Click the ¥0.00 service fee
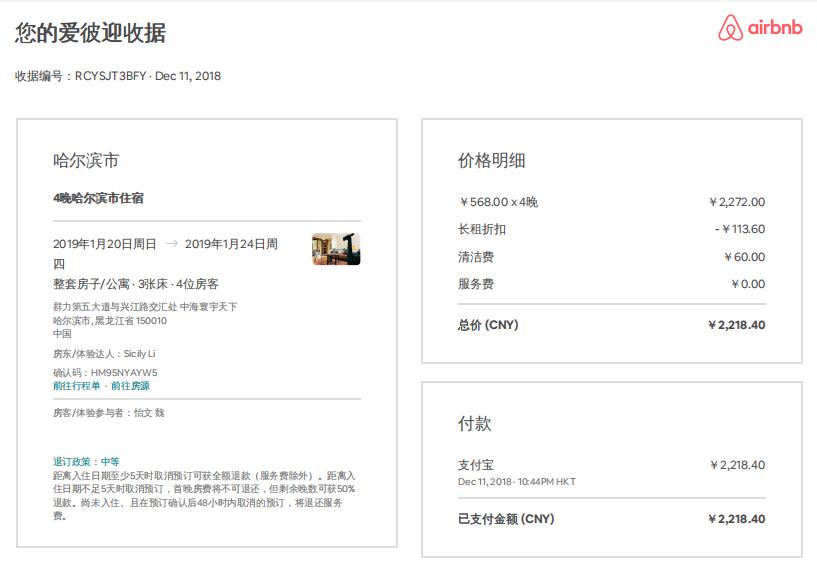 pyautogui.click(x=748, y=284)
